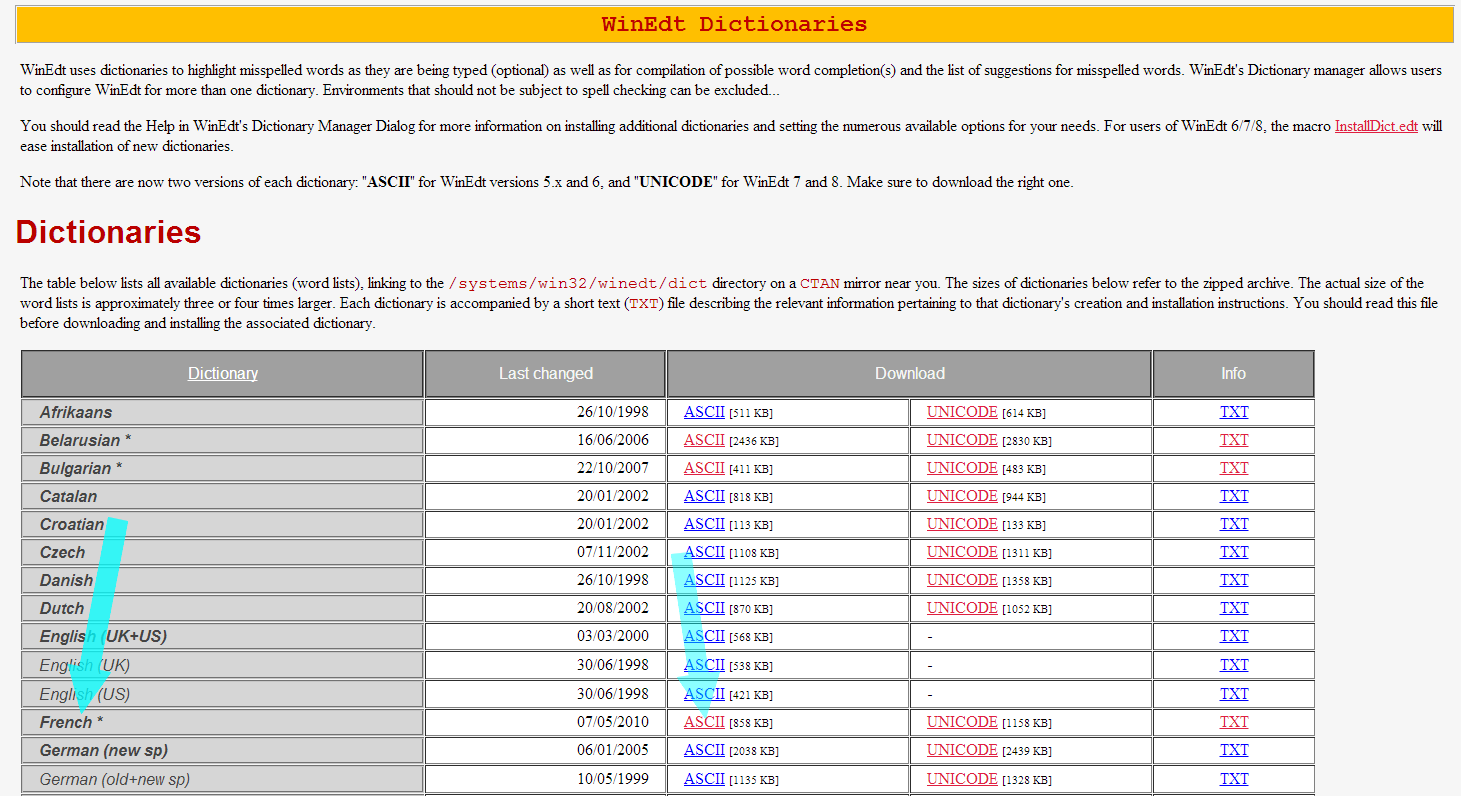
Task: Select the English (UK+US) name cell
Action: (223, 636)
